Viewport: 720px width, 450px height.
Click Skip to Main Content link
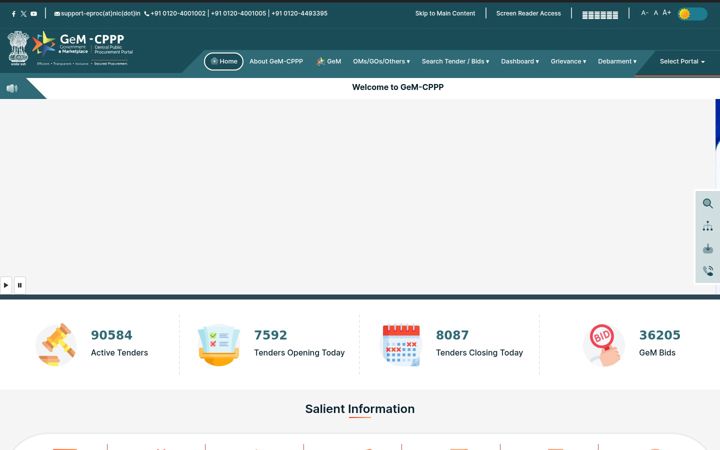pyautogui.click(x=445, y=13)
